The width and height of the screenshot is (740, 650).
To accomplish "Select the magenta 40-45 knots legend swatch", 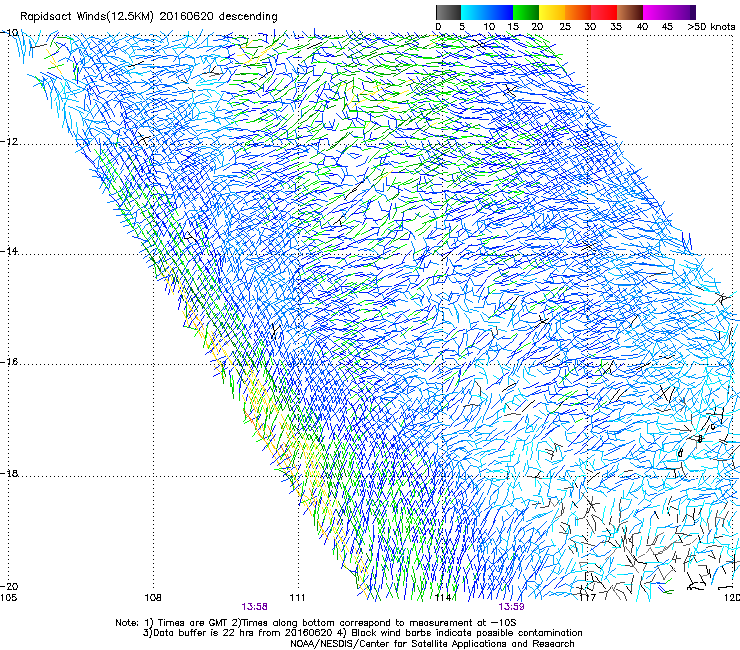I will coord(656,12).
